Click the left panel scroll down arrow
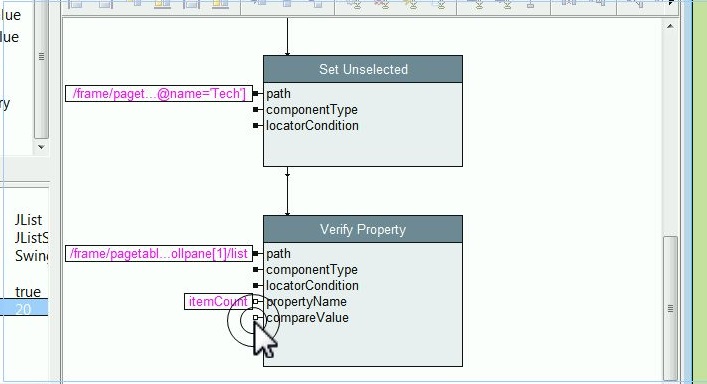This screenshot has width=707, height=384. point(41,147)
